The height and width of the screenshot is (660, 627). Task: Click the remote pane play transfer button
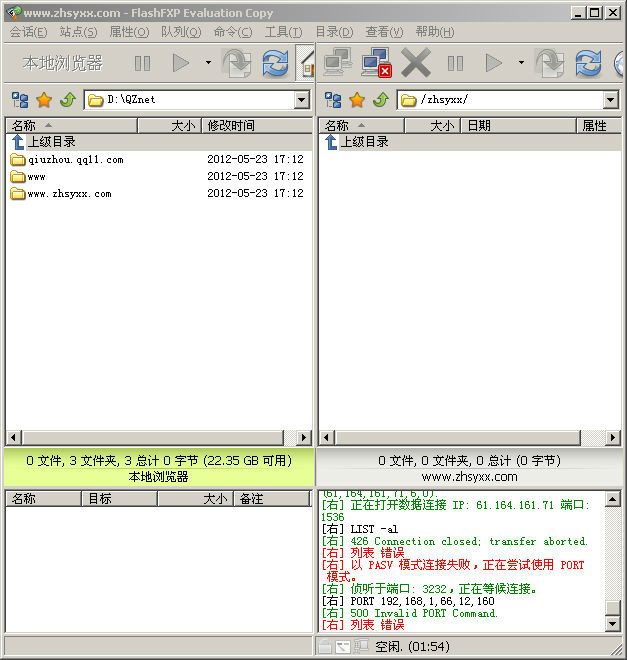click(494, 63)
